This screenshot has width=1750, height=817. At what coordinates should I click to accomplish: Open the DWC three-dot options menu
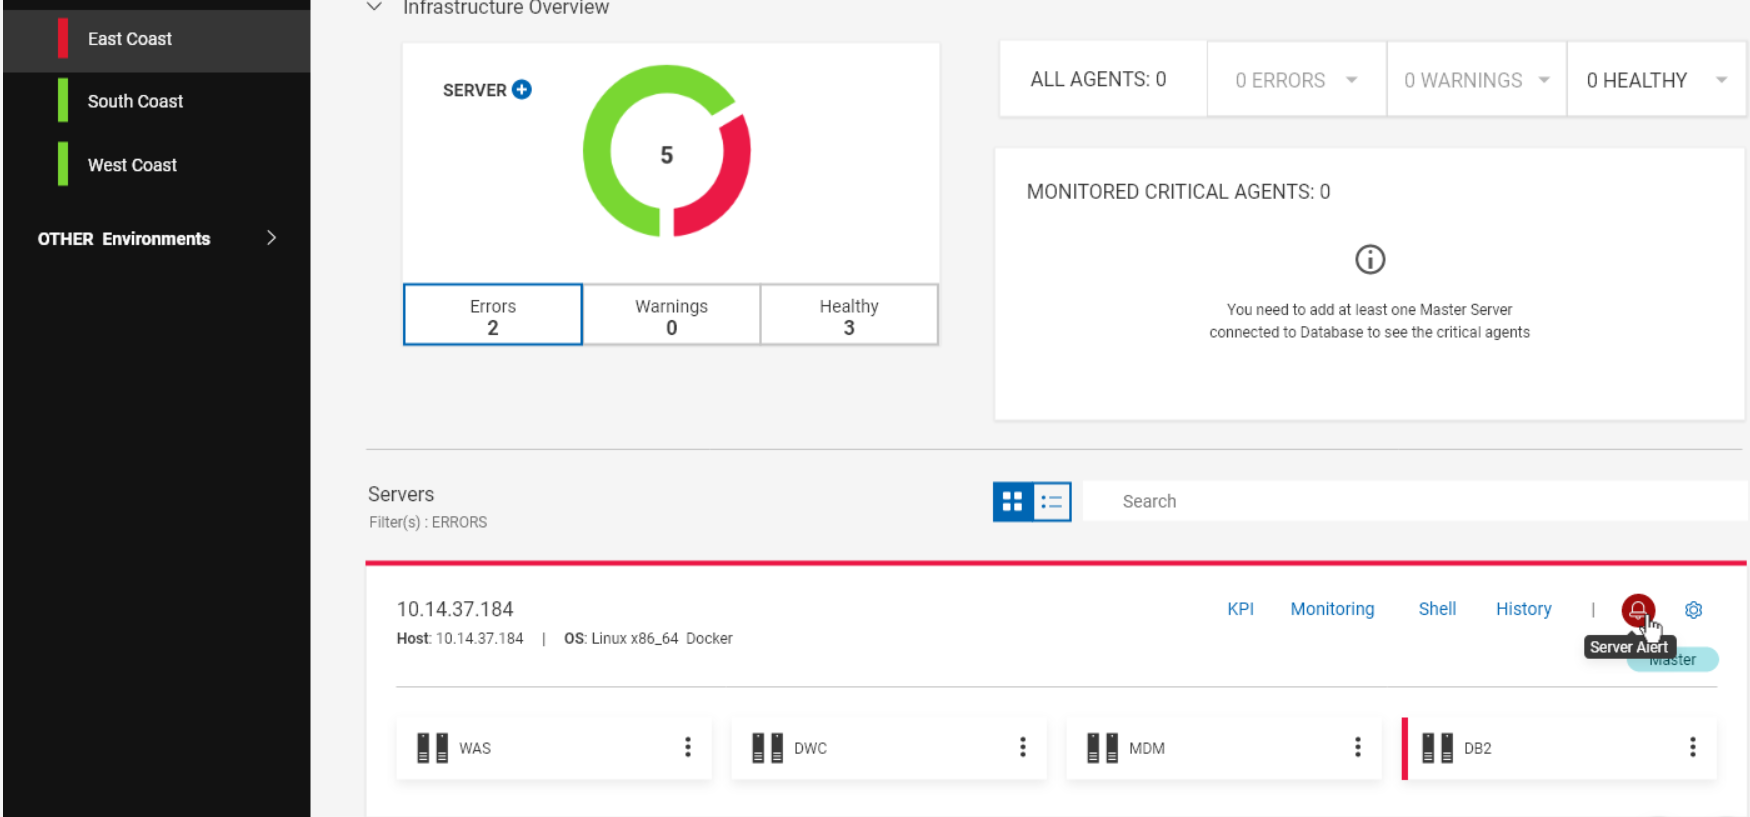point(1022,747)
